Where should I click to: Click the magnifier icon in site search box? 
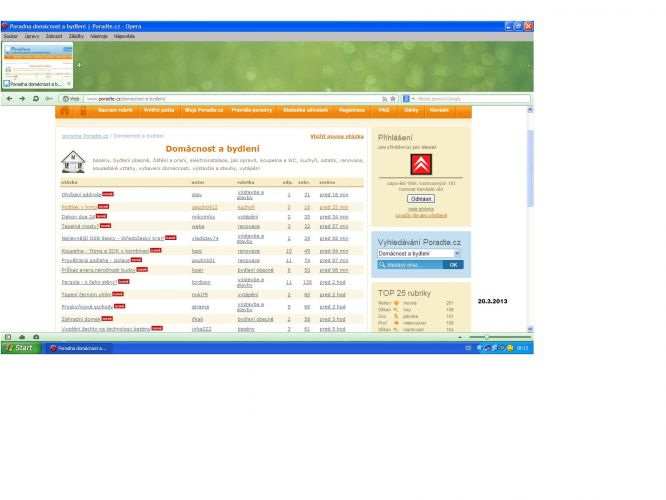pyautogui.click(x=382, y=265)
